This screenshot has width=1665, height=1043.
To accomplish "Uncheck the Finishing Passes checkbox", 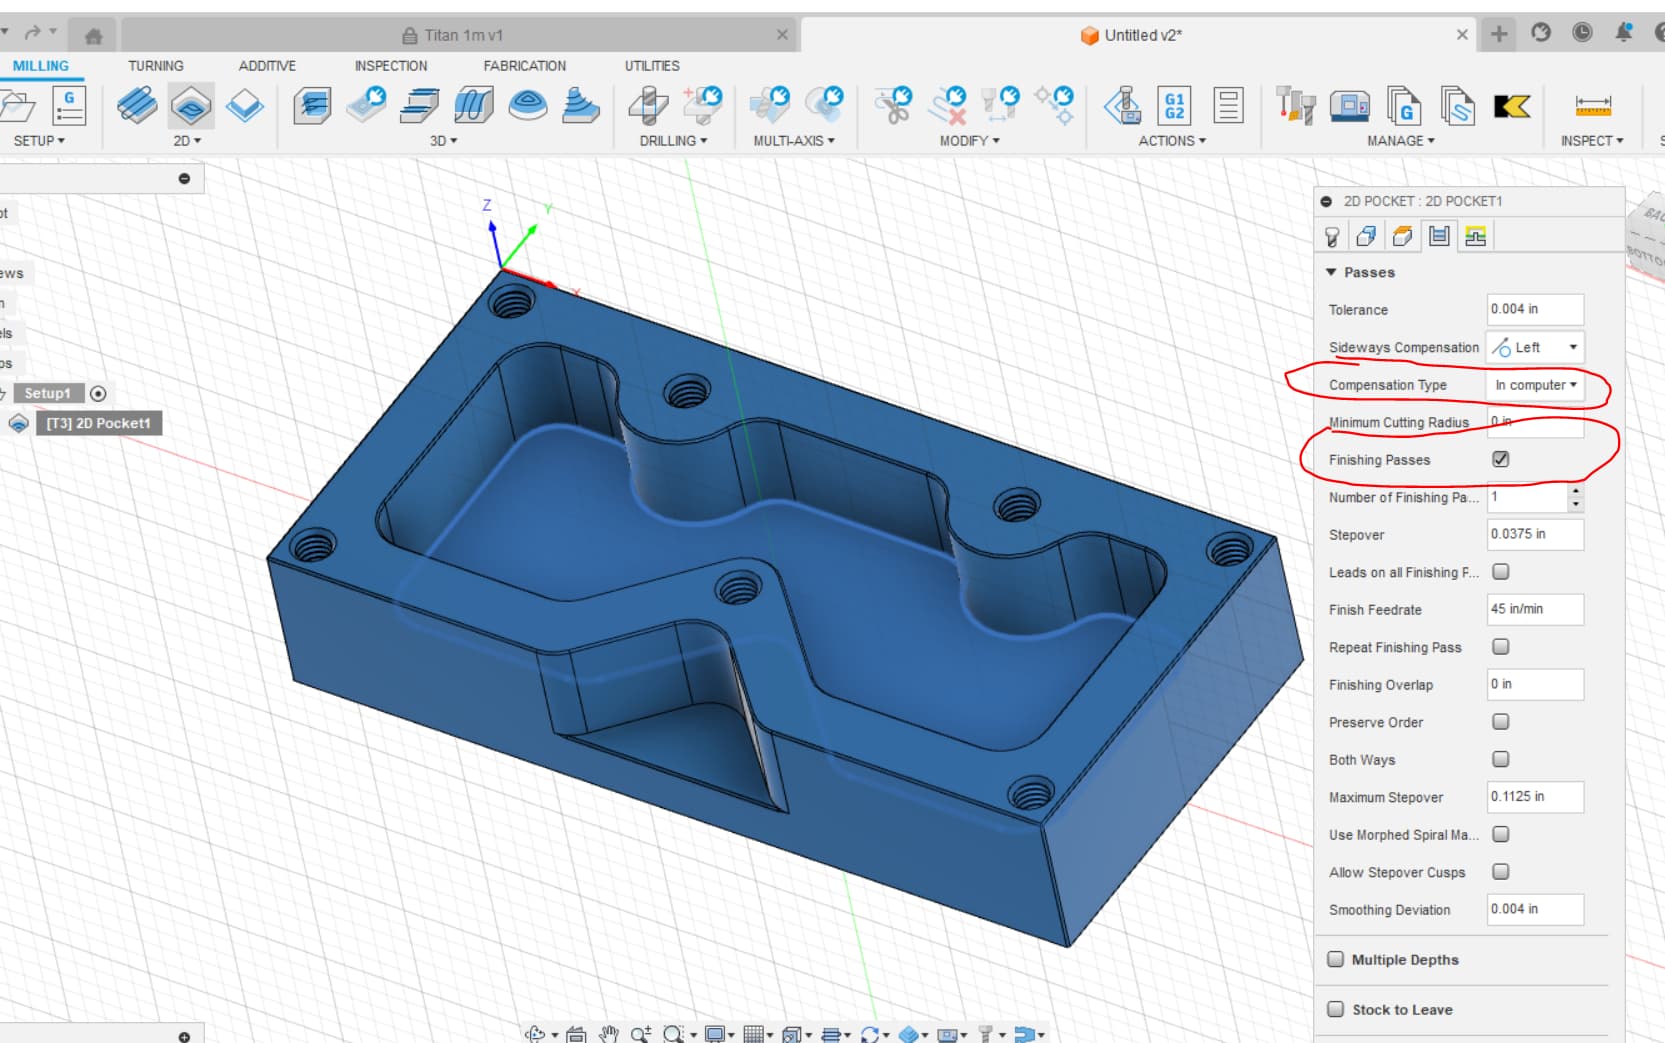I will 1501,459.
